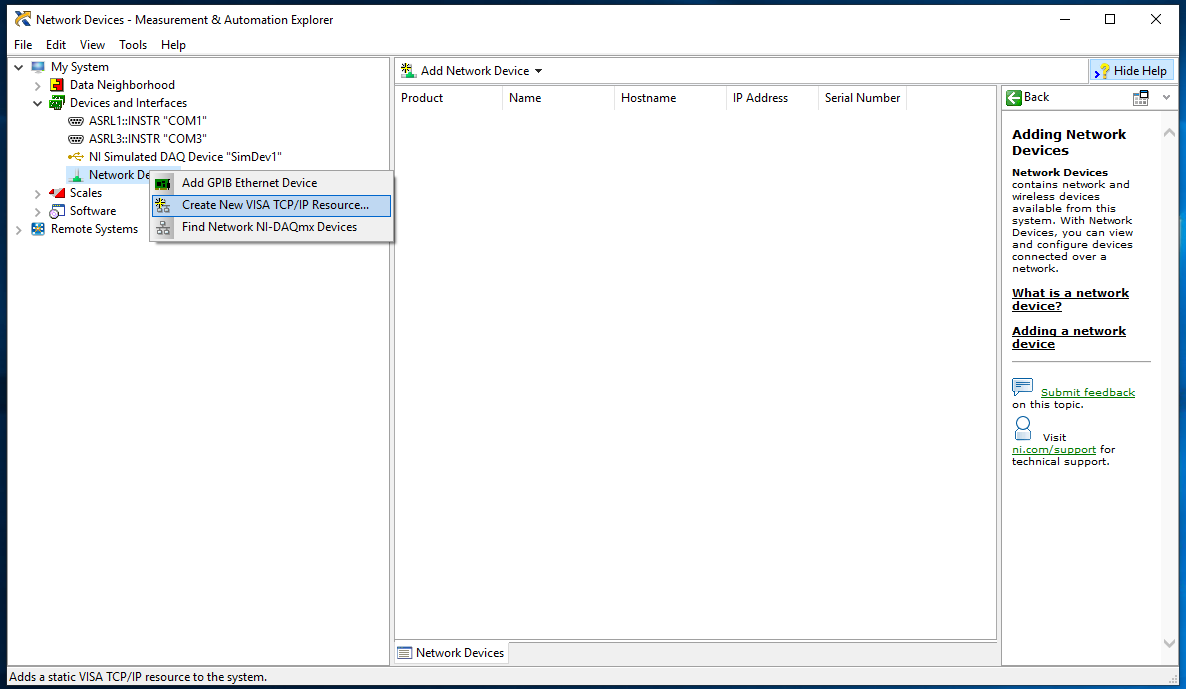Click the IP Address column header
Viewport: 1186px width, 689px height.
tap(760, 98)
